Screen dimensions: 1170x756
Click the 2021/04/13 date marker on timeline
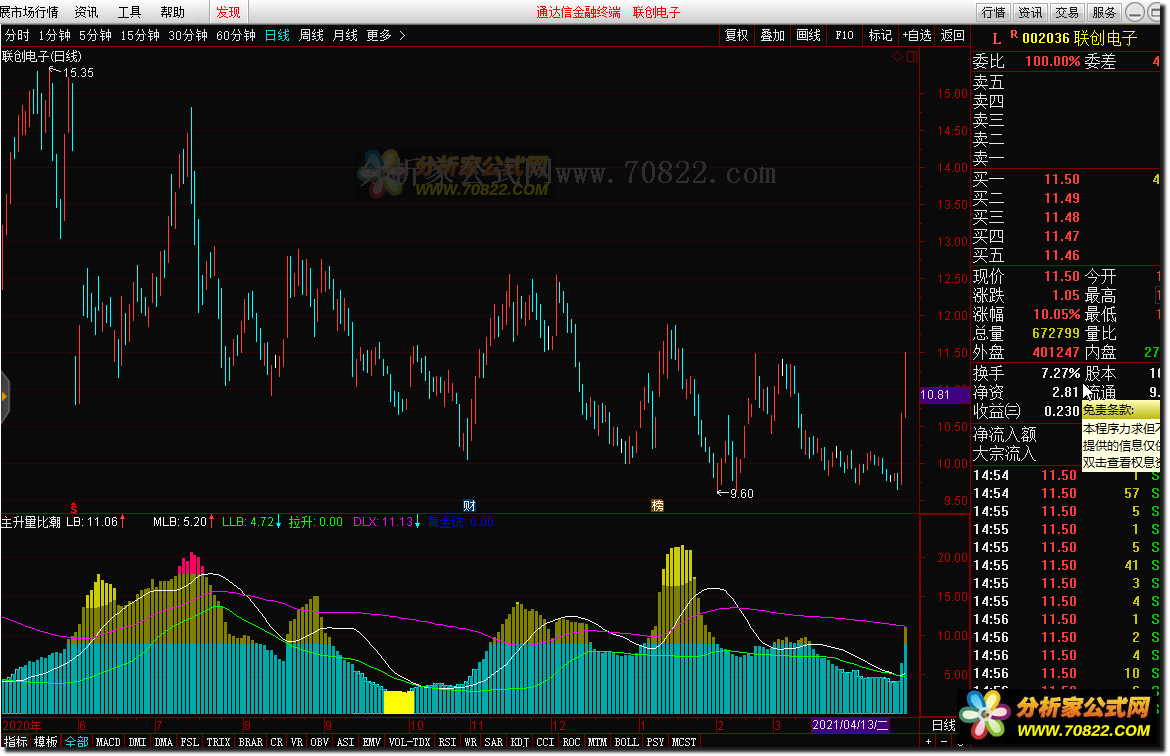coord(850,725)
